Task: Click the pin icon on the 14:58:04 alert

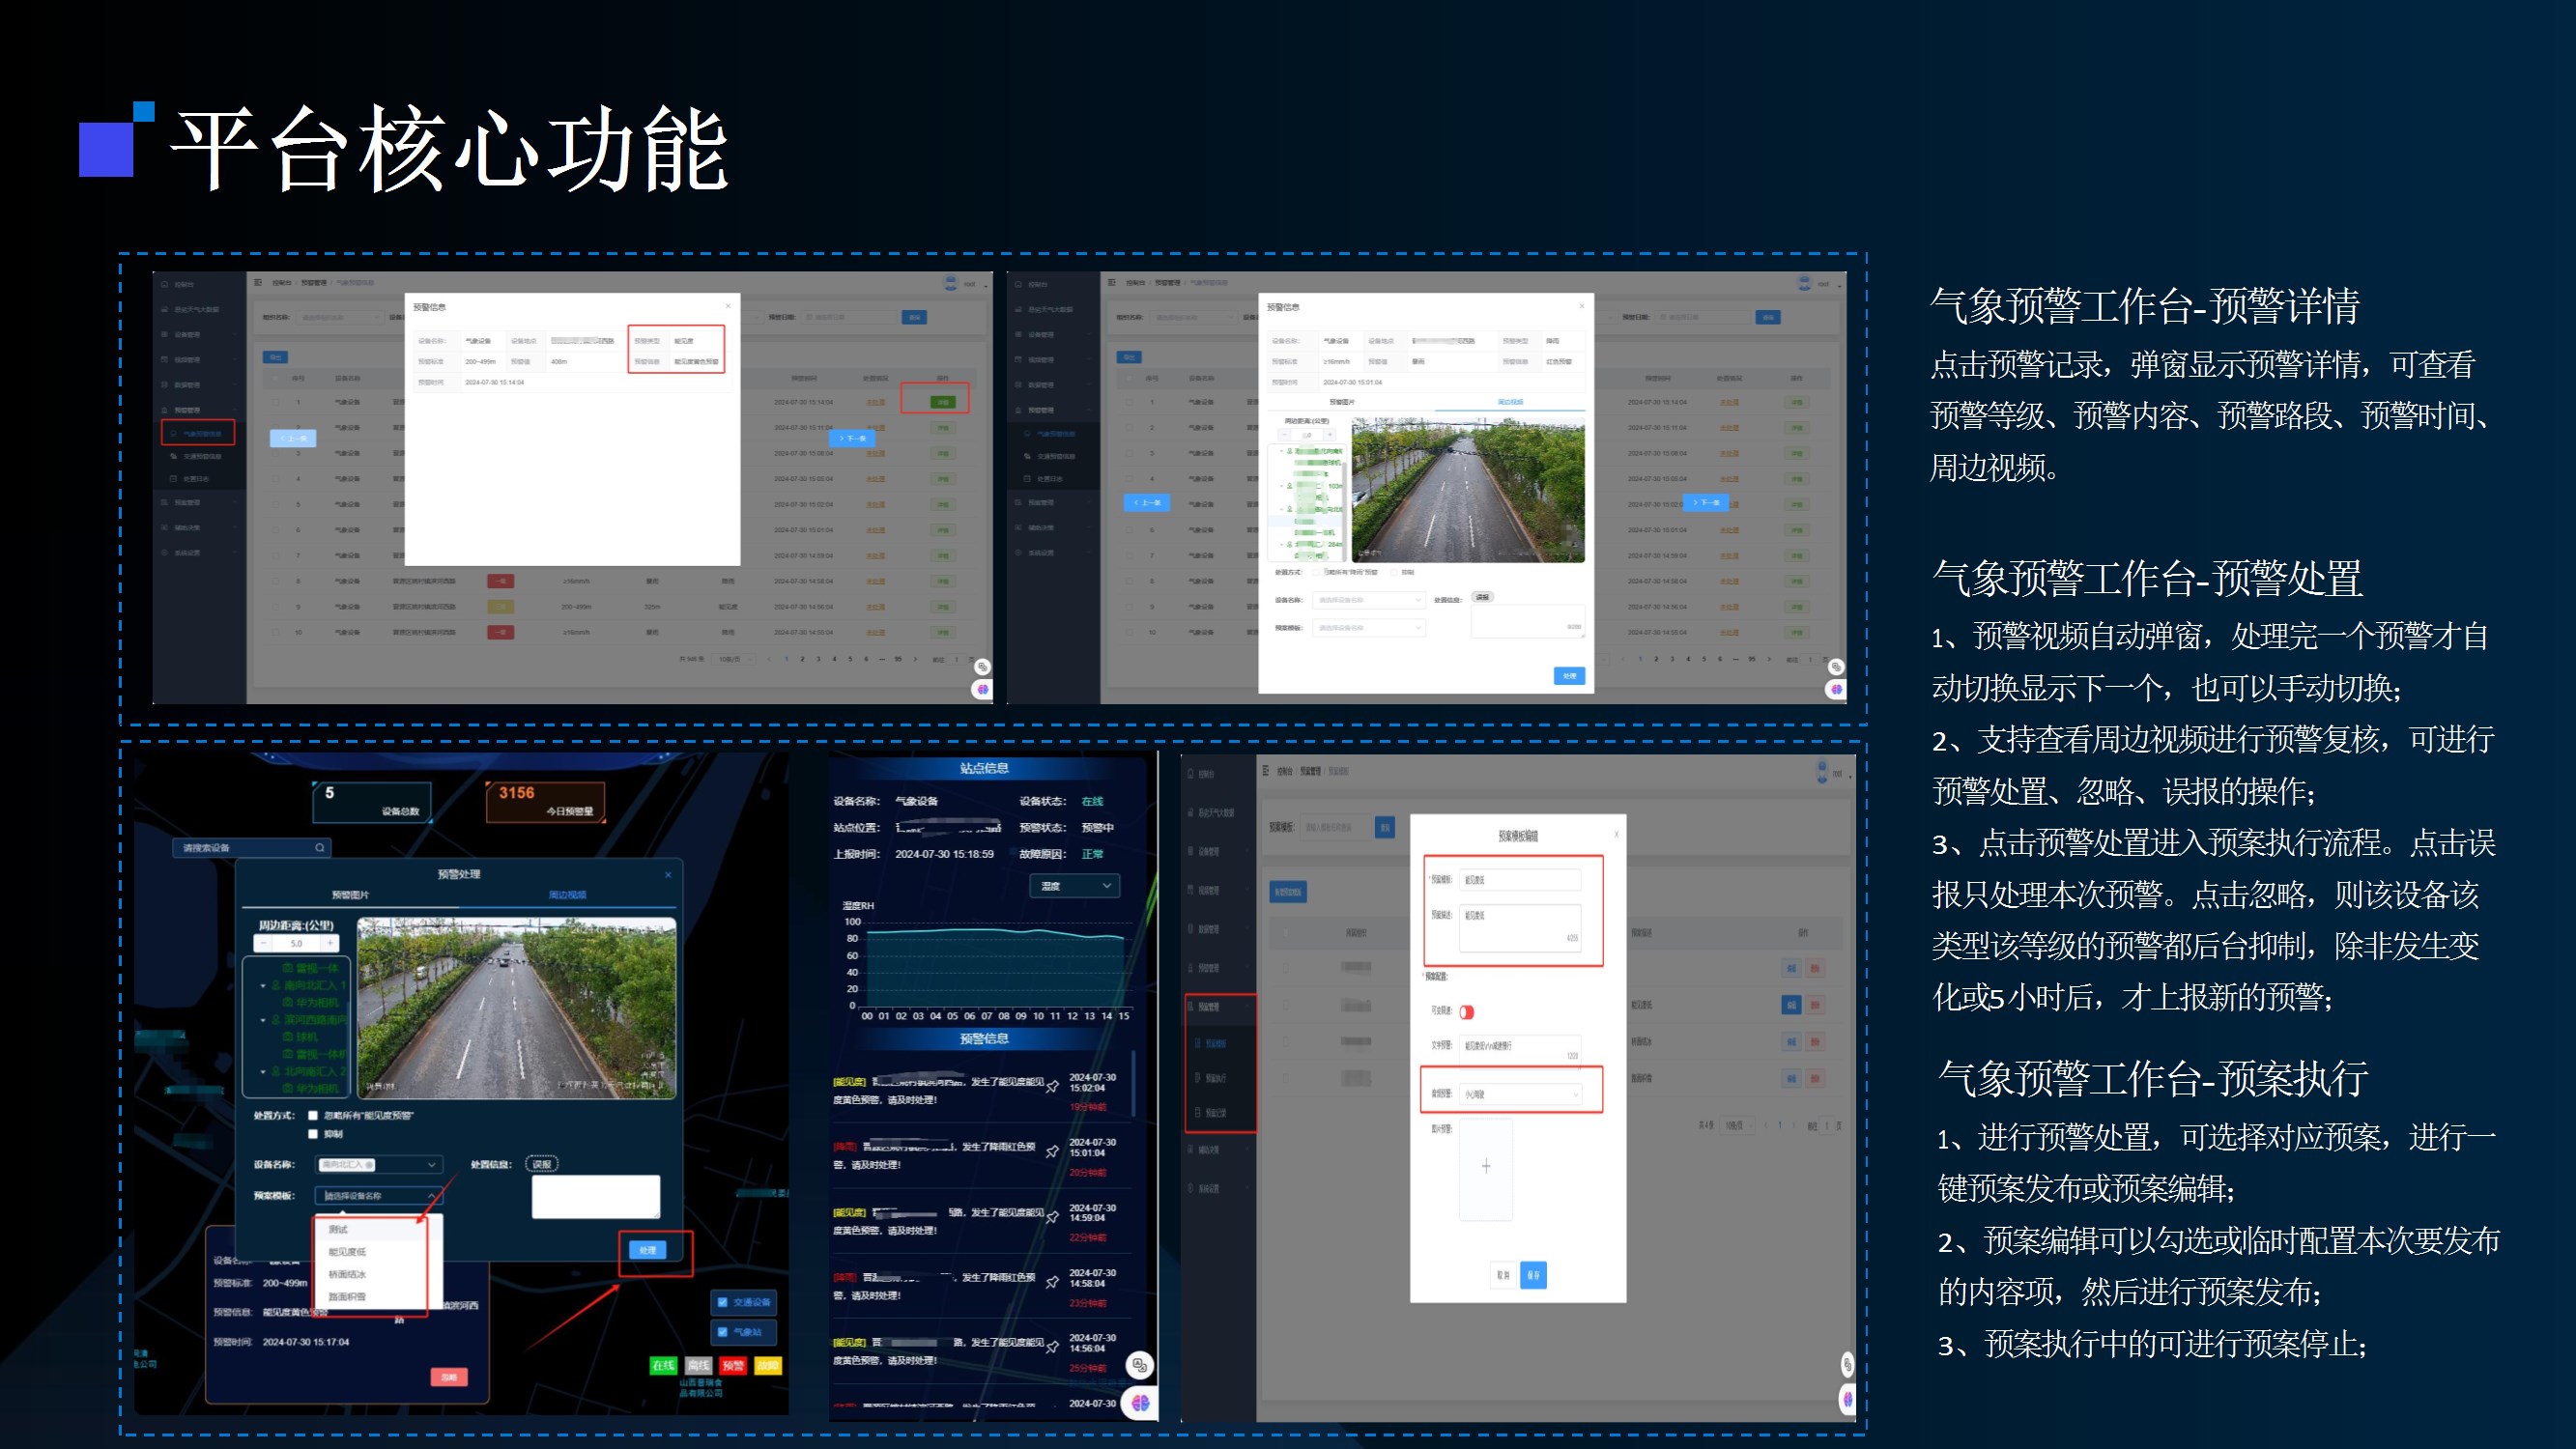Action: point(1052,1282)
